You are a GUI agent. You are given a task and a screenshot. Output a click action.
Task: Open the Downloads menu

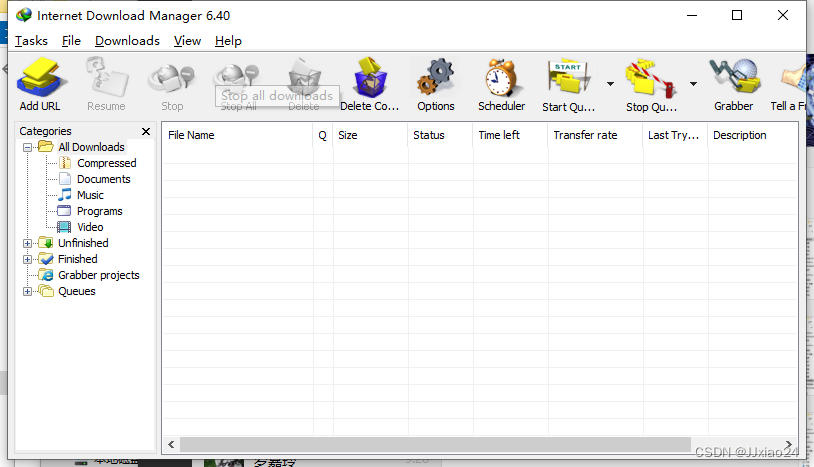(127, 40)
